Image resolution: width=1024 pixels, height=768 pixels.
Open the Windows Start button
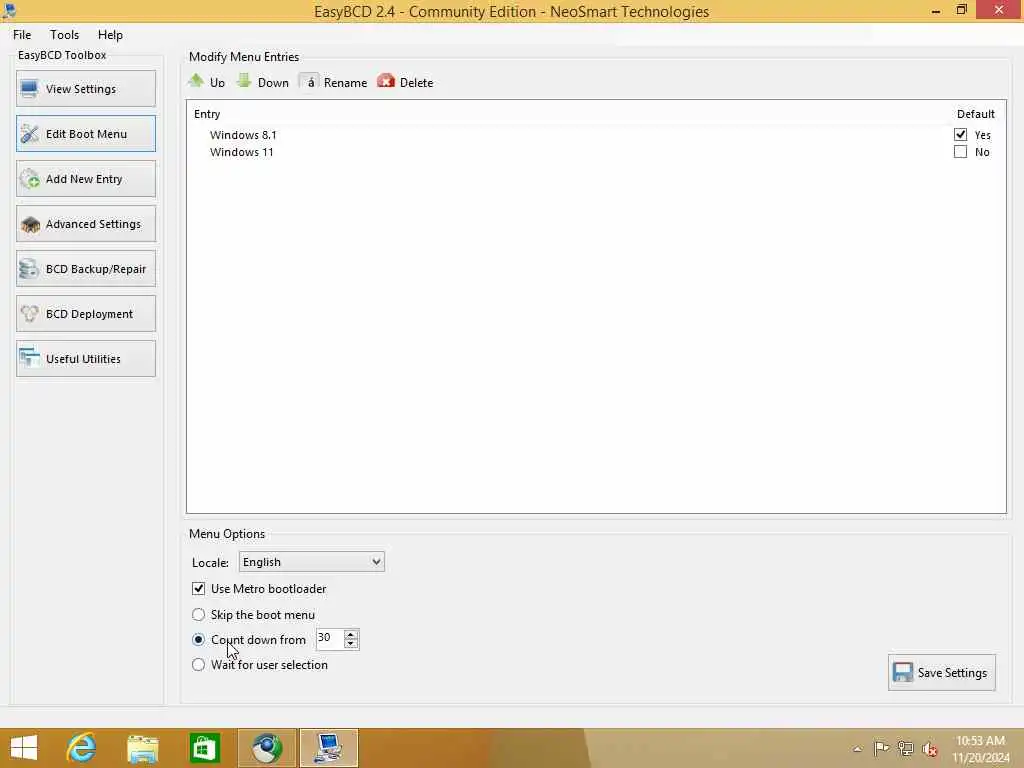click(x=24, y=748)
